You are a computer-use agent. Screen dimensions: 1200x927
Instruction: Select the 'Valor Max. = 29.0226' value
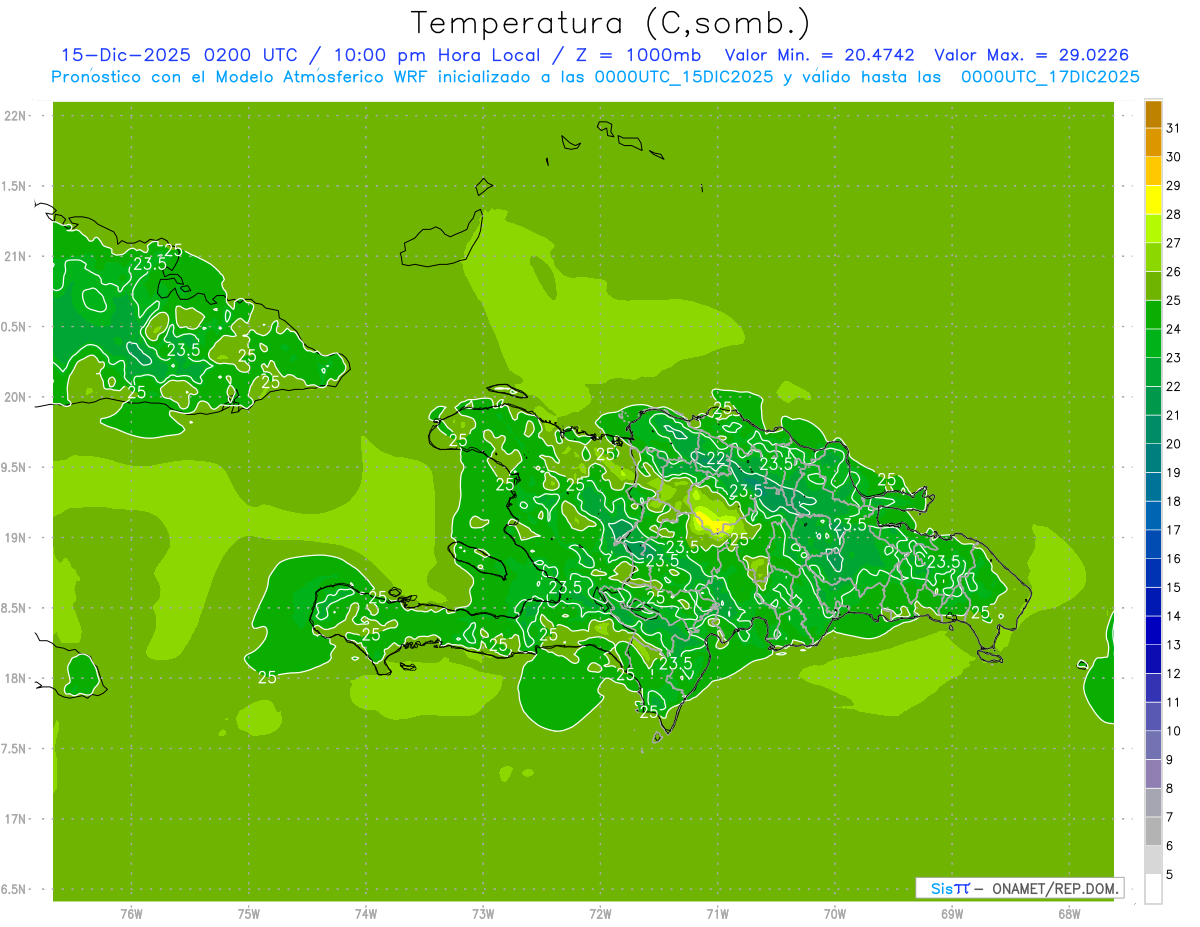pyautogui.click(x=1033, y=55)
